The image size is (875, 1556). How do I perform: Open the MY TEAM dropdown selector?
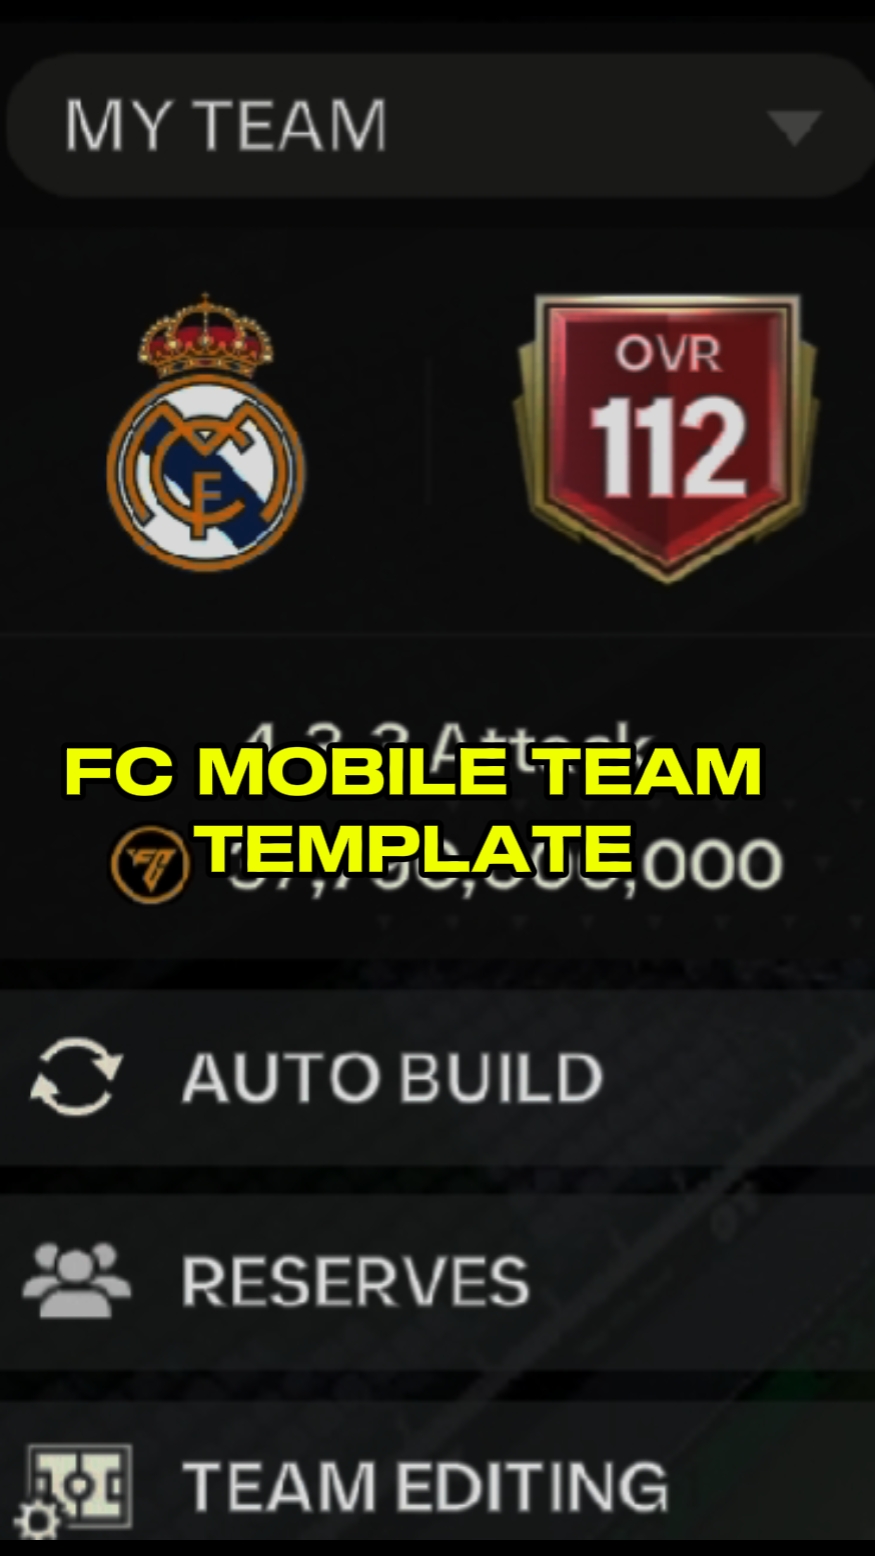pyautogui.click(x=438, y=126)
